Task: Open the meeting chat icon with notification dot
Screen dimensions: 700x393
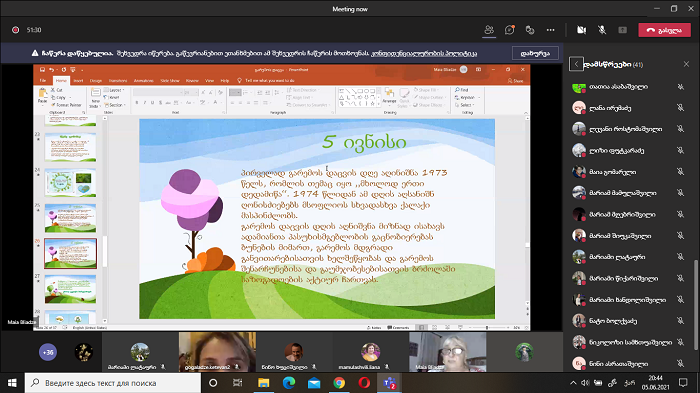Action: (x=509, y=30)
